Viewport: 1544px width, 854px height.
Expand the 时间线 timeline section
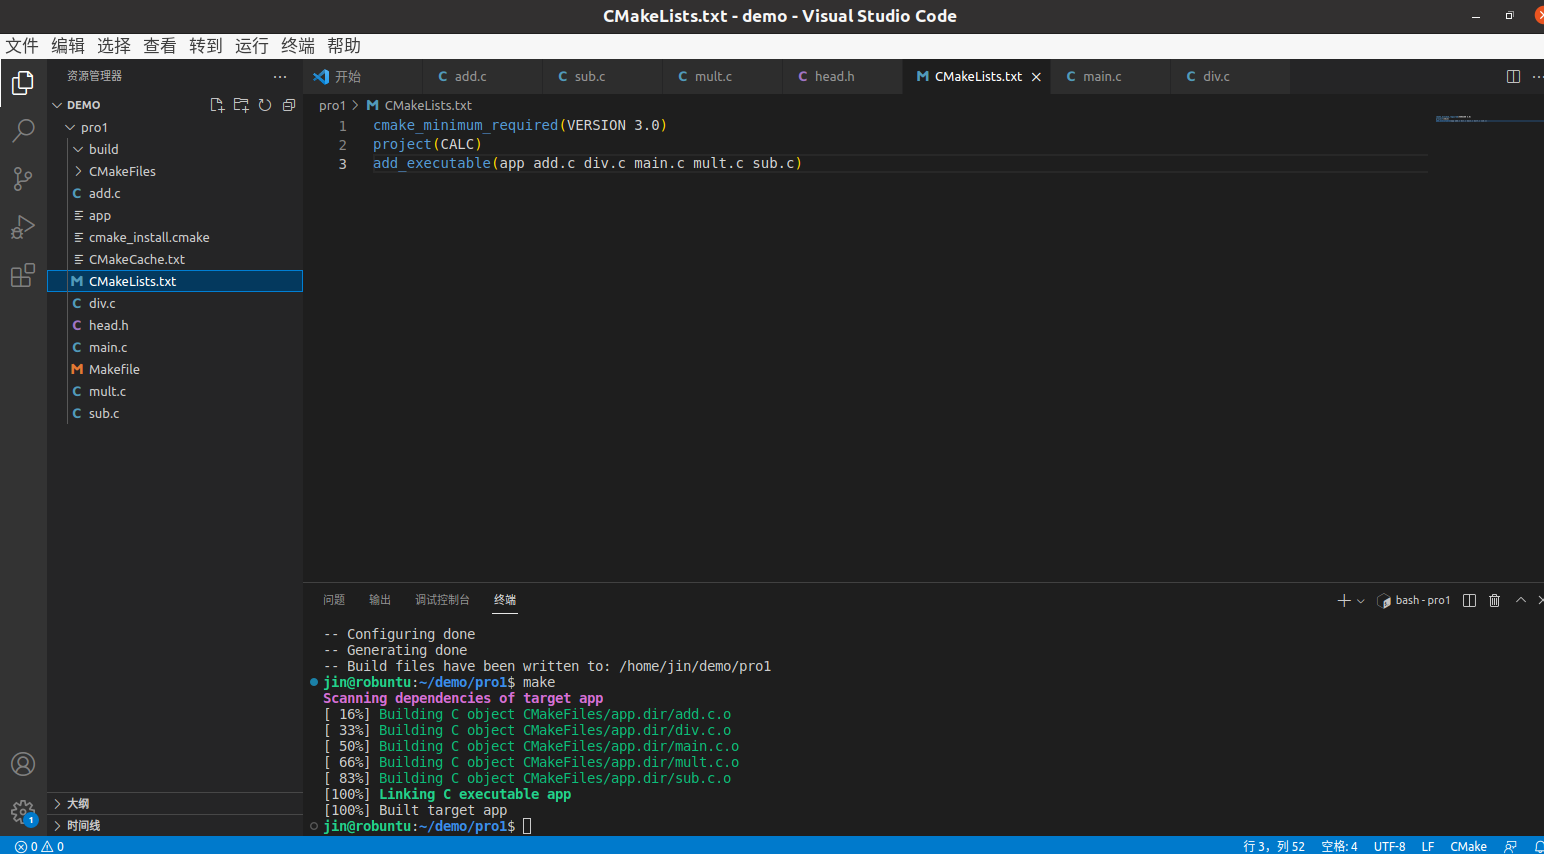point(175,825)
